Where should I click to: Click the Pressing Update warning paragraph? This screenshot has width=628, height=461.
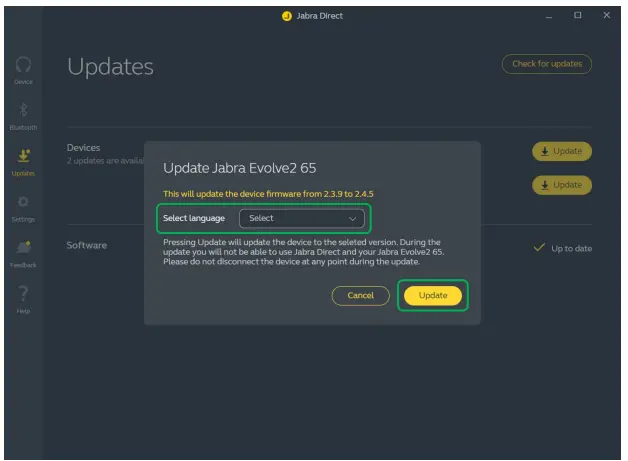[x=304, y=252]
